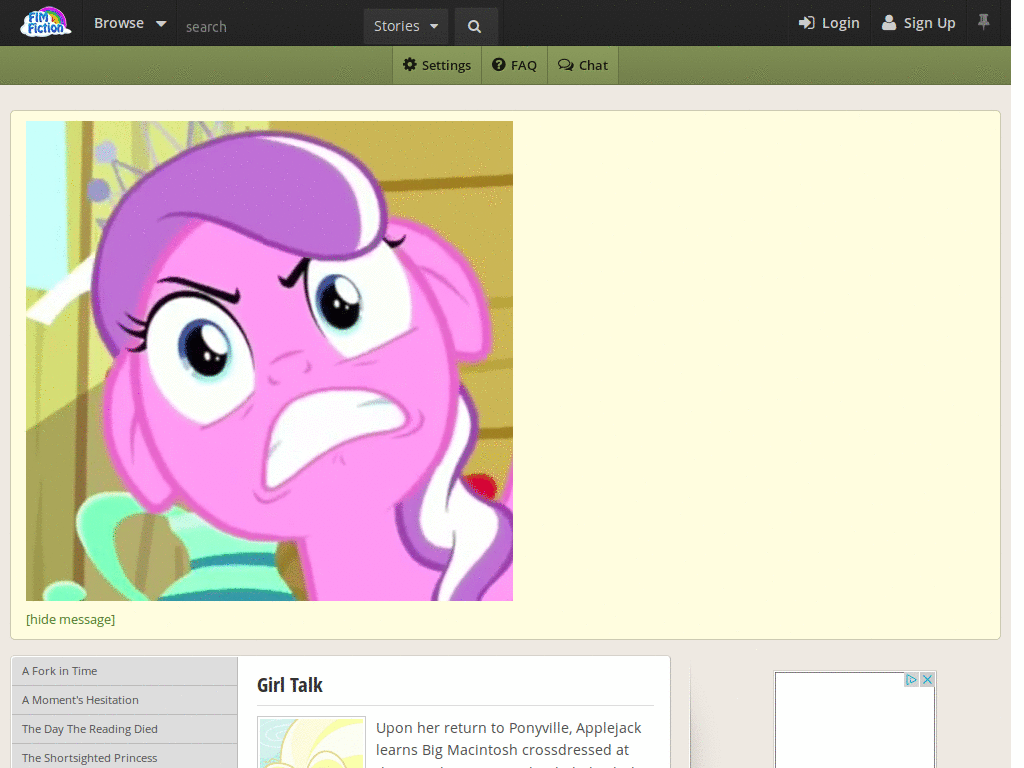Expand the Stories search type dropdown

tap(406, 26)
